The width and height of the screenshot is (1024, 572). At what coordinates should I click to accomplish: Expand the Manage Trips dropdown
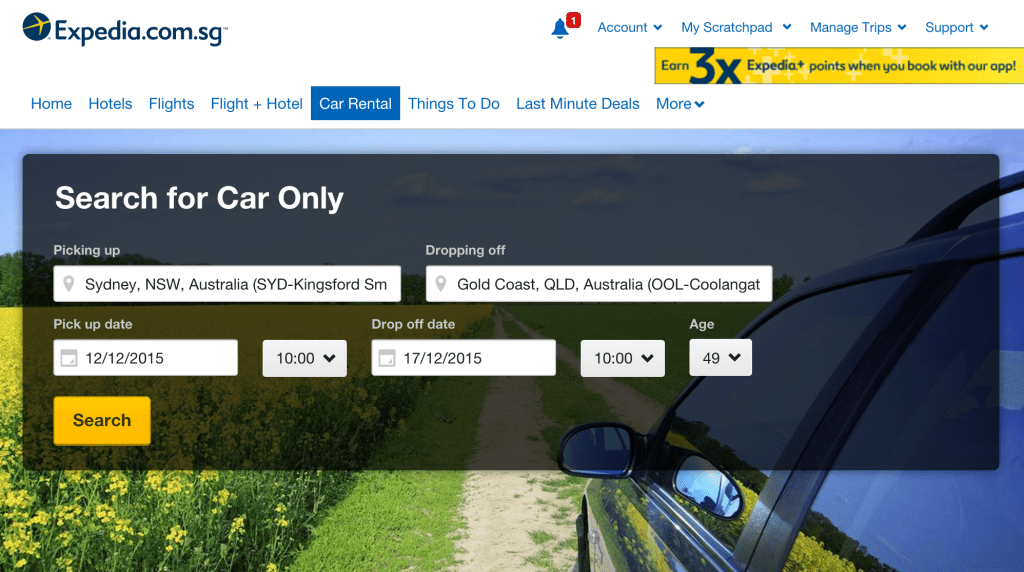(x=858, y=27)
